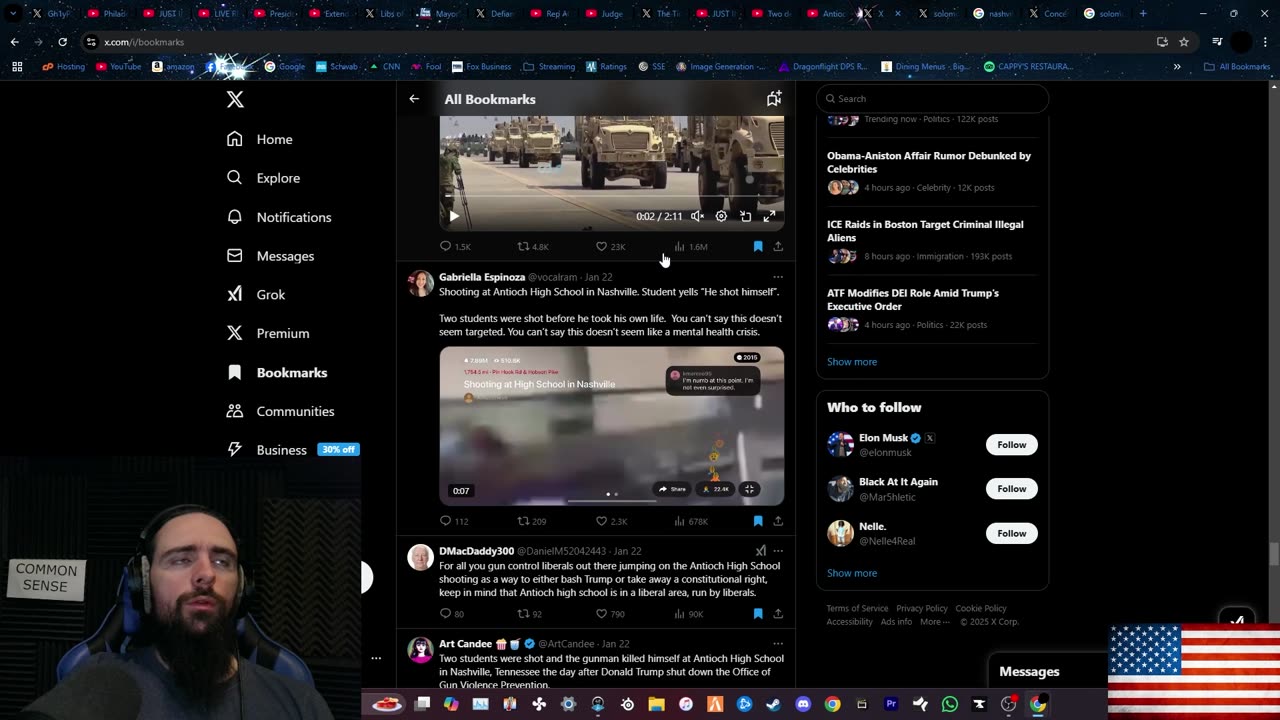
Task: Open Gabriella Espinoza's profile avatar
Action: coord(421,283)
